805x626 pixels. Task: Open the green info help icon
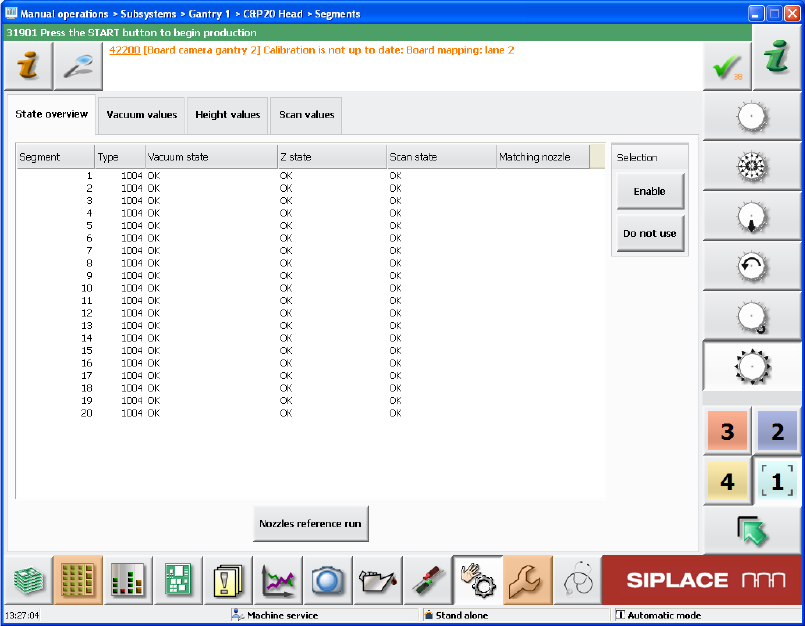point(776,57)
